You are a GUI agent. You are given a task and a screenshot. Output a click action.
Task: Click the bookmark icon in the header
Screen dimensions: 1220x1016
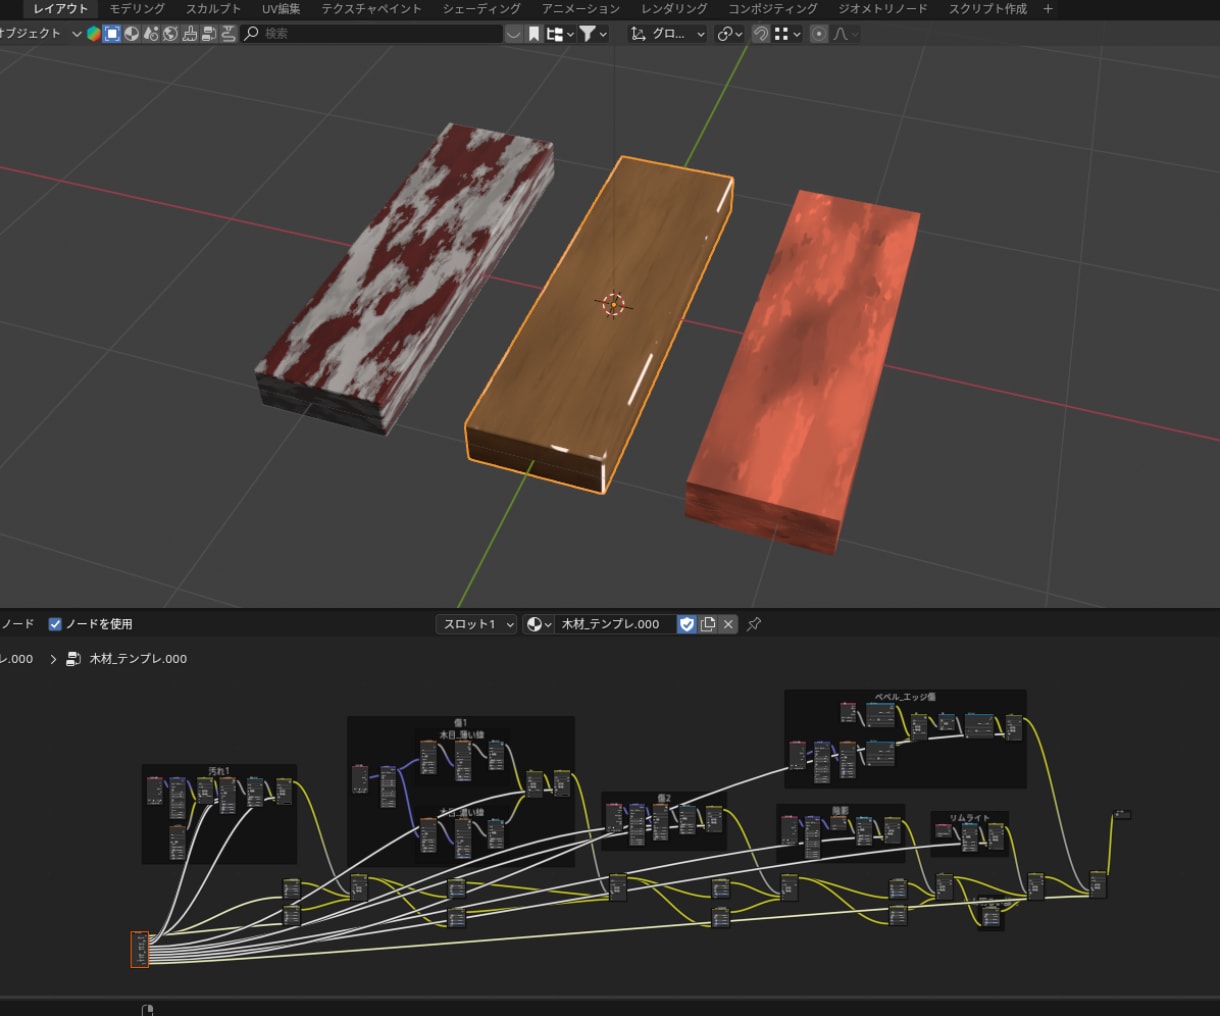pos(534,34)
